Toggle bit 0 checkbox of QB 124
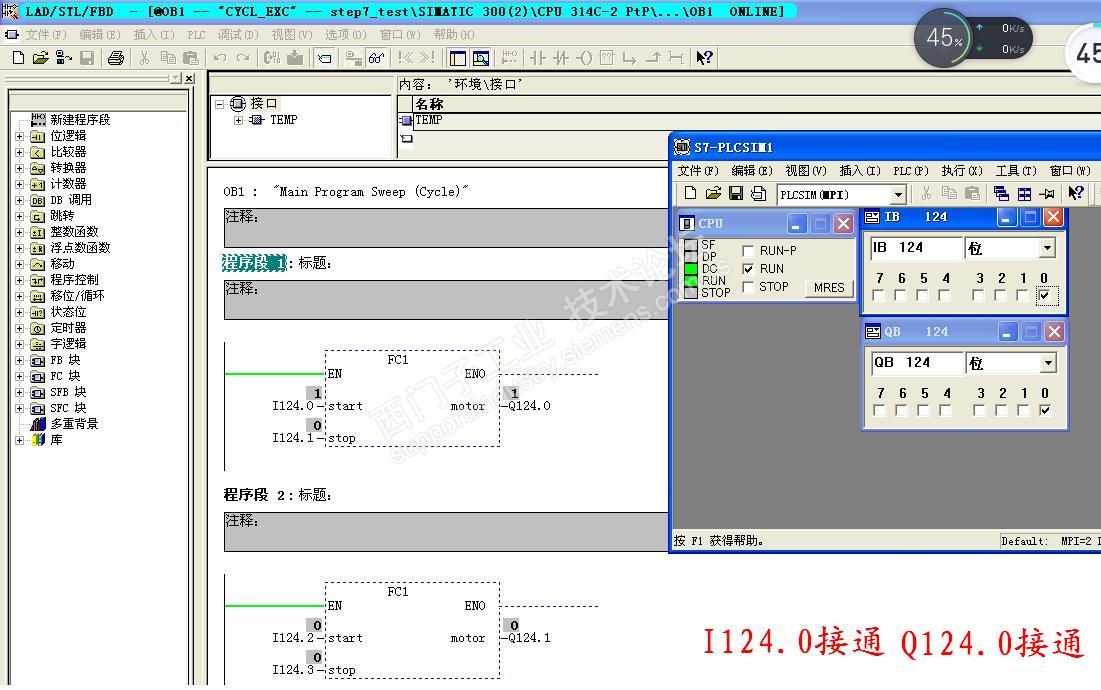Viewport: 1101px width, 690px height. pos(1045,410)
